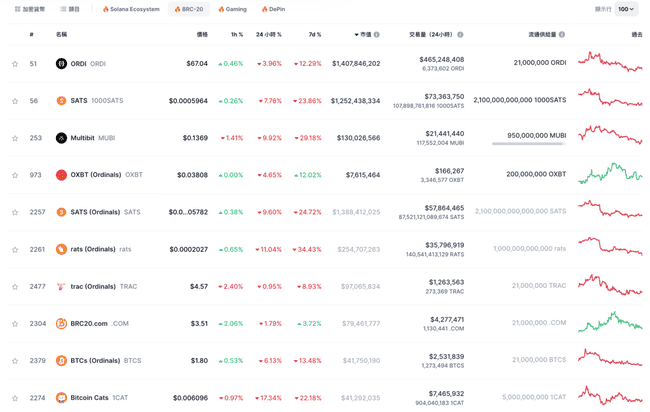Click ORDI market cap $1,407,846,202
Viewport: 650px width, 412px height.
(356, 63)
